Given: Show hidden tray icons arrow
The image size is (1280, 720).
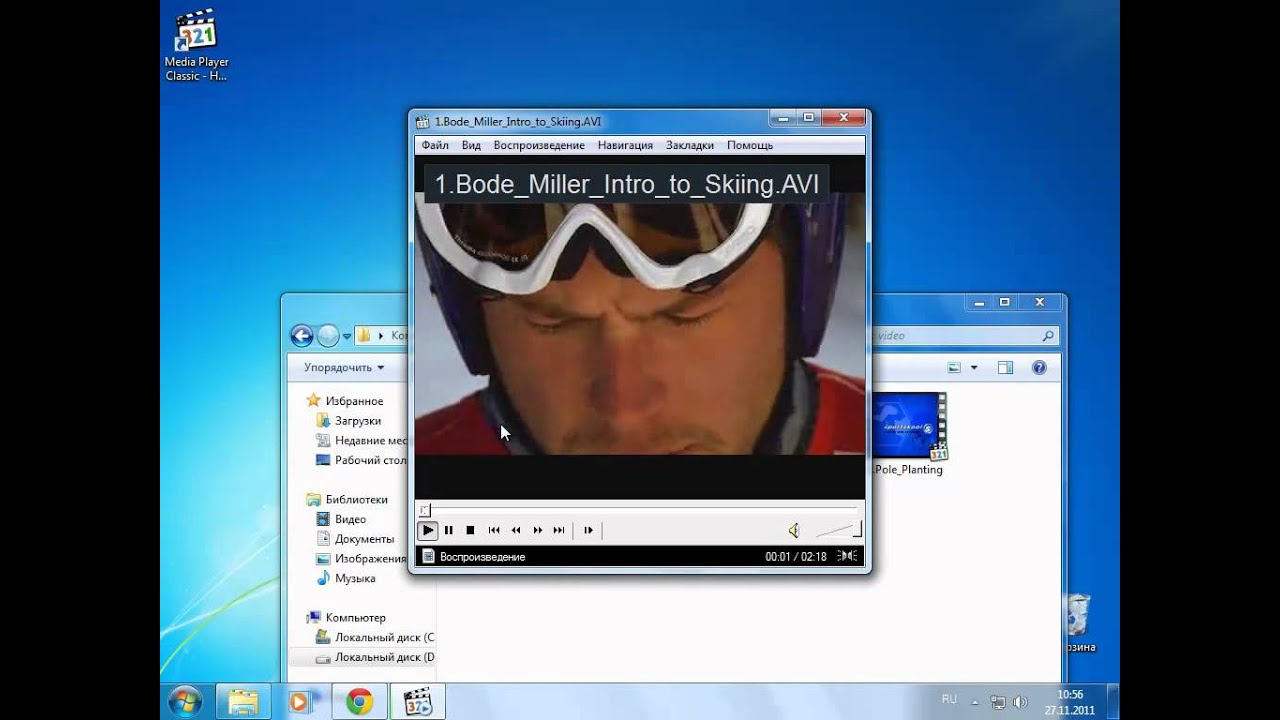Looking at the screenshot, I should point(974,701).
